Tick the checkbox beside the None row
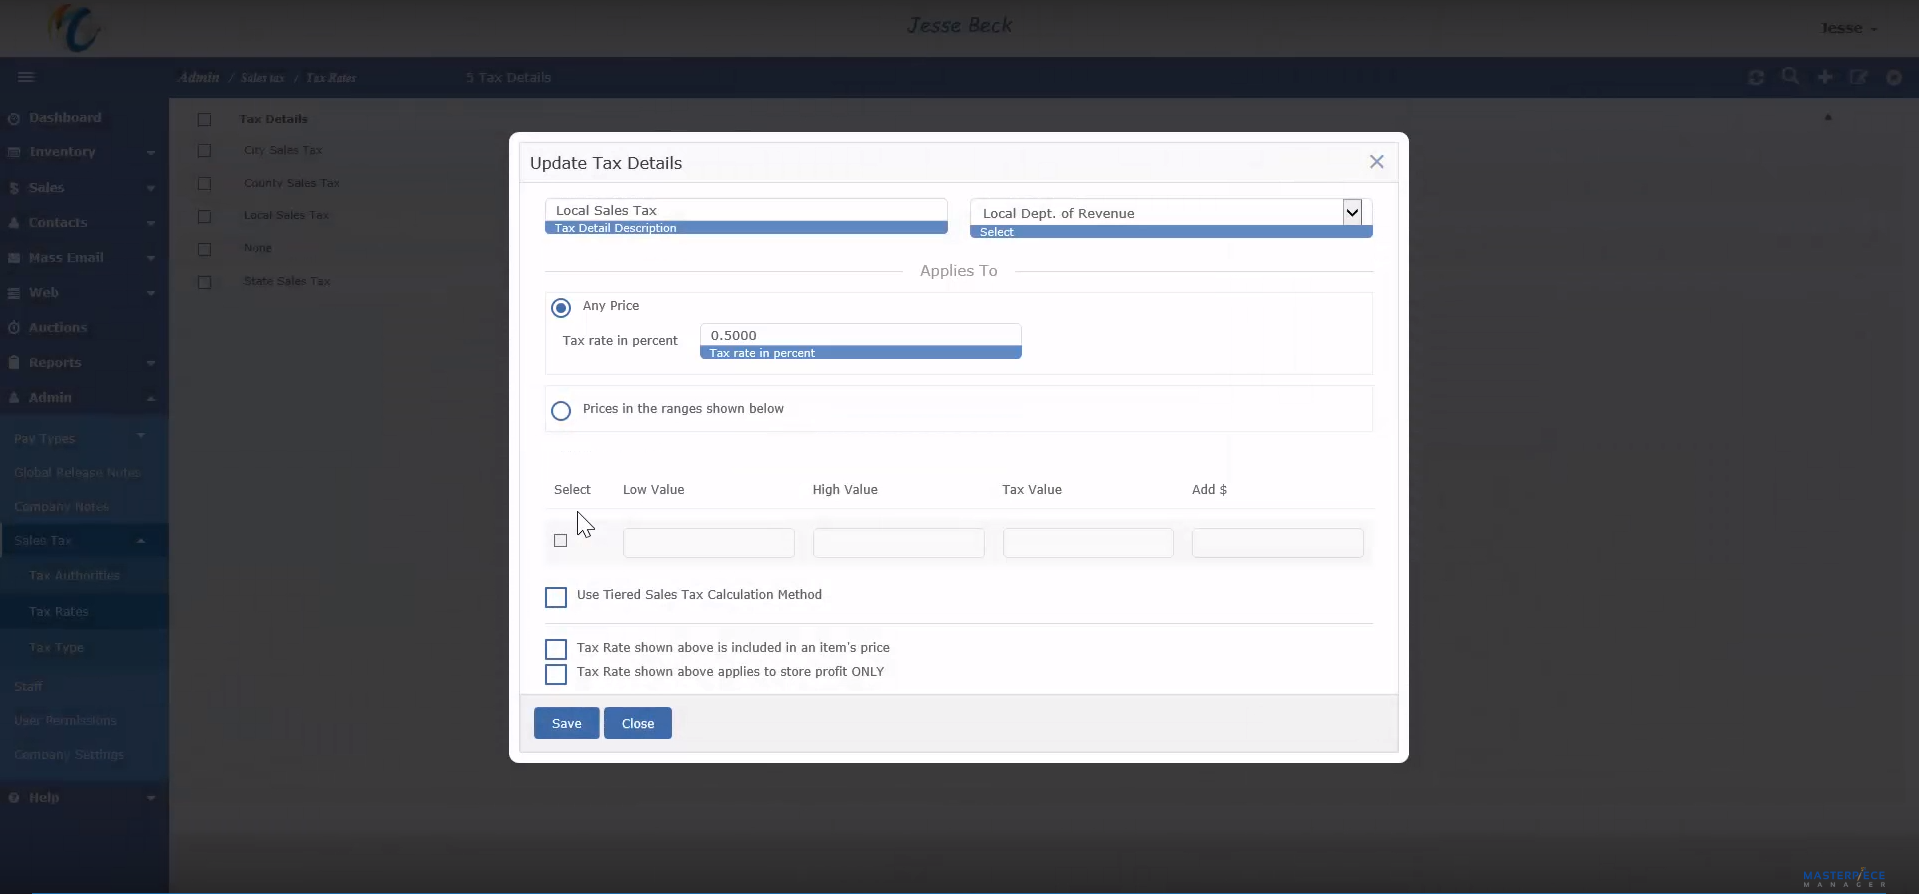 click(x=204, y=249)
